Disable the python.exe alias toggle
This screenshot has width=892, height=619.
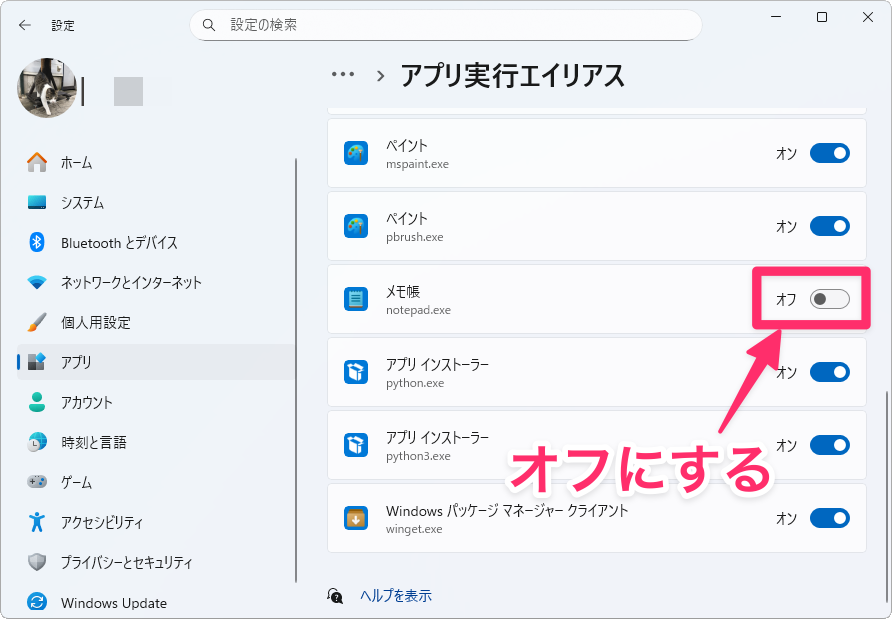coord(829,372)
